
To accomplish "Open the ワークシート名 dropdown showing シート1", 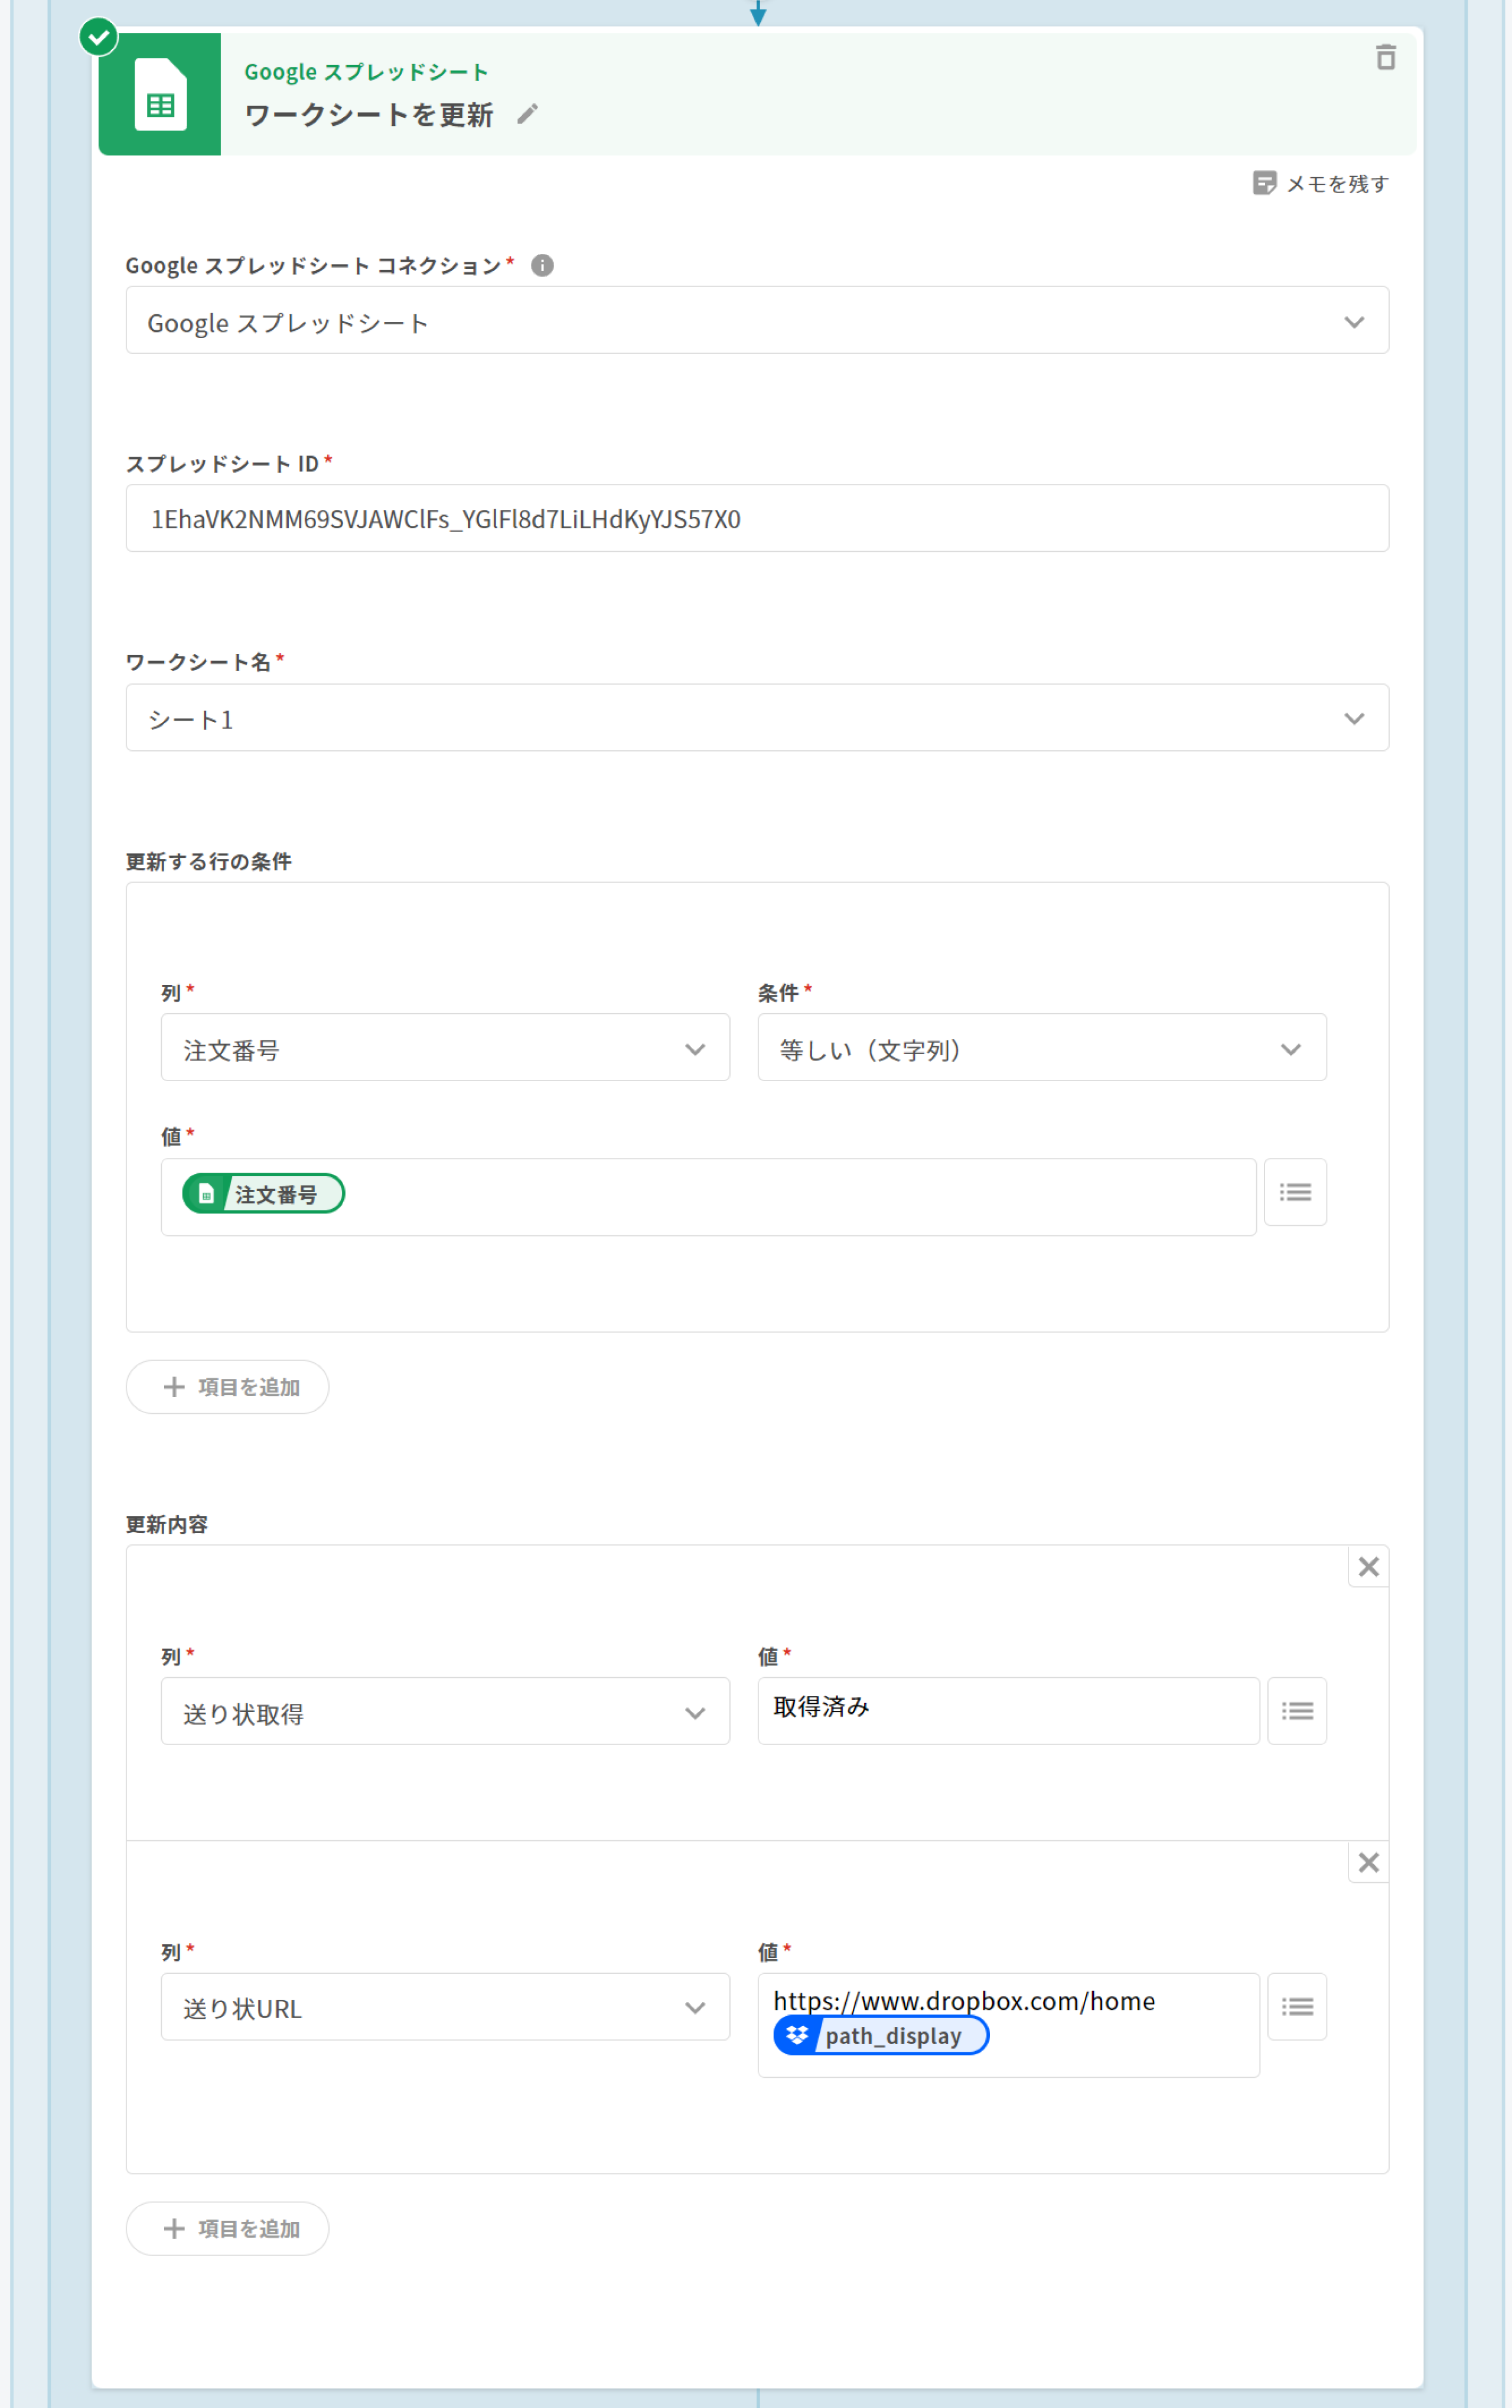I will click(756, 718).
